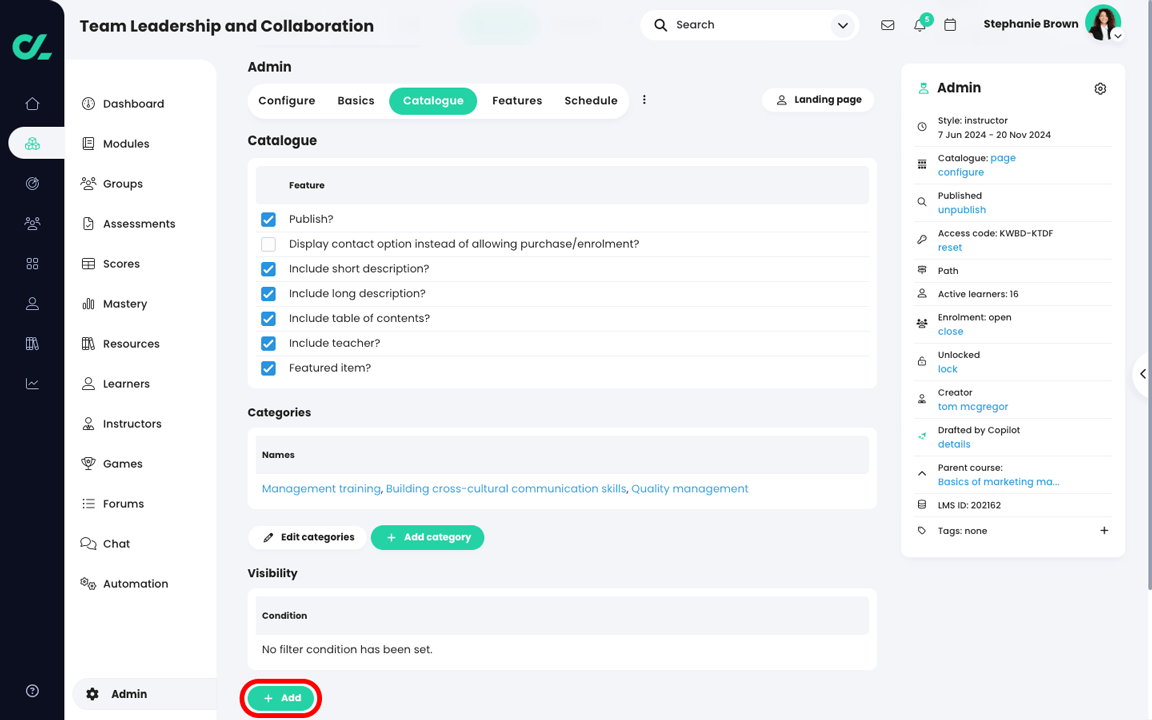Image resolution: width=1152 pixels, height=720 pixels.
Task: Click the Admin panel settings gear icon
Action: (1100, 88)
